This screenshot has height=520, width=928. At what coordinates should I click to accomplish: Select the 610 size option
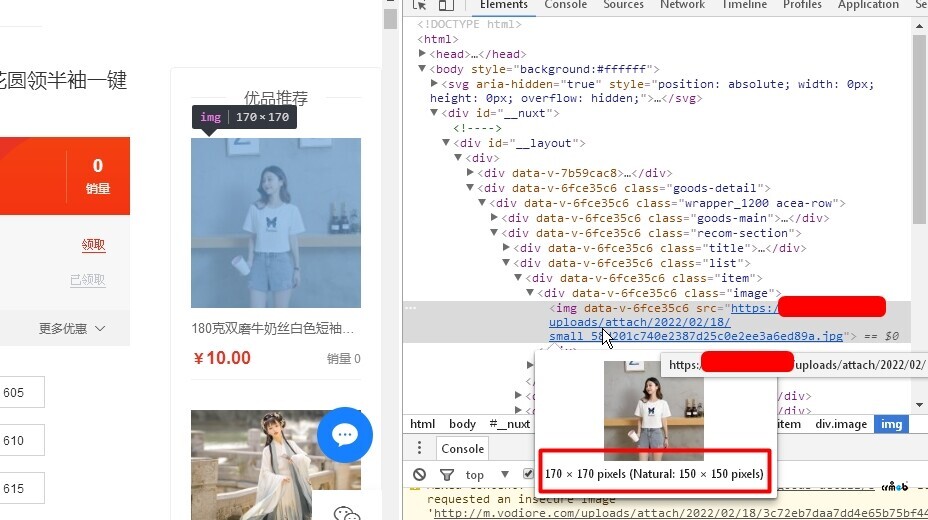click(x=21, y=440)
